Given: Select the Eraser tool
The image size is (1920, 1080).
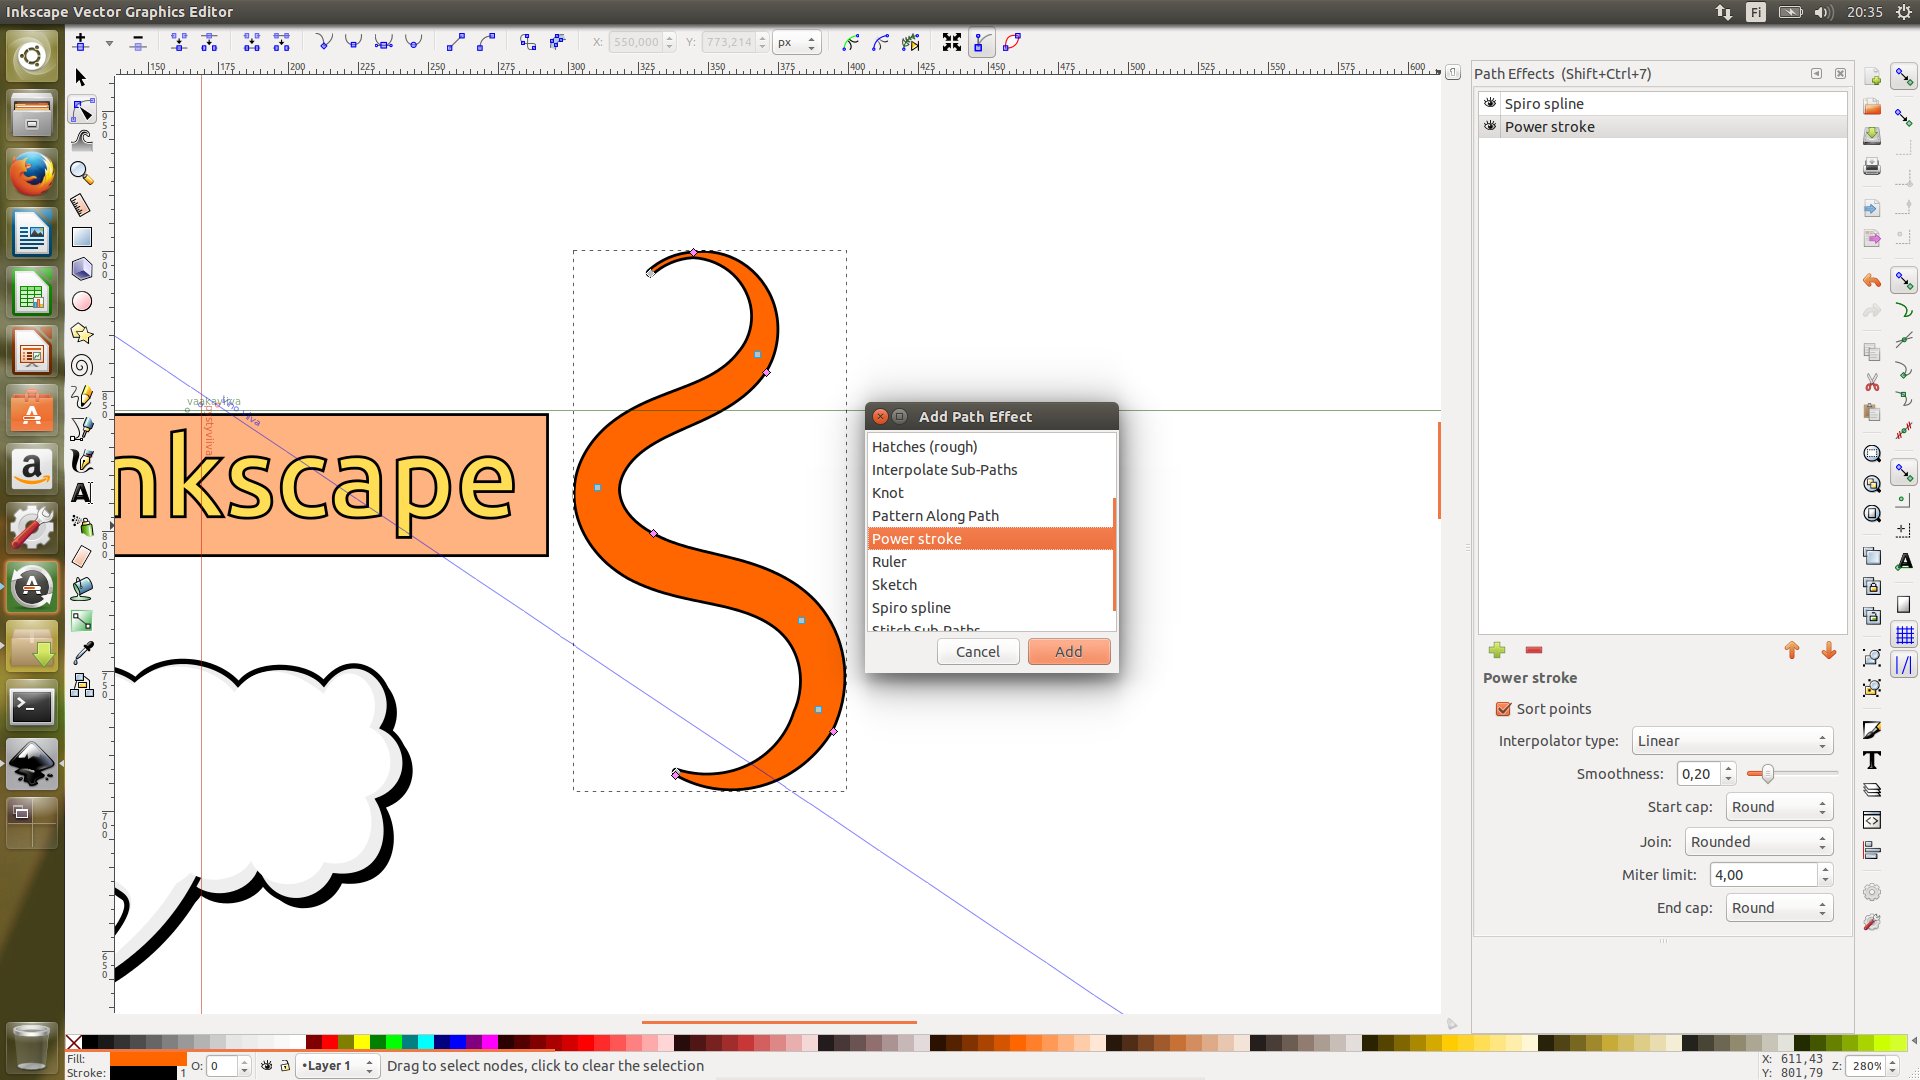Looking at the screenshot, I should coord(82,557).
